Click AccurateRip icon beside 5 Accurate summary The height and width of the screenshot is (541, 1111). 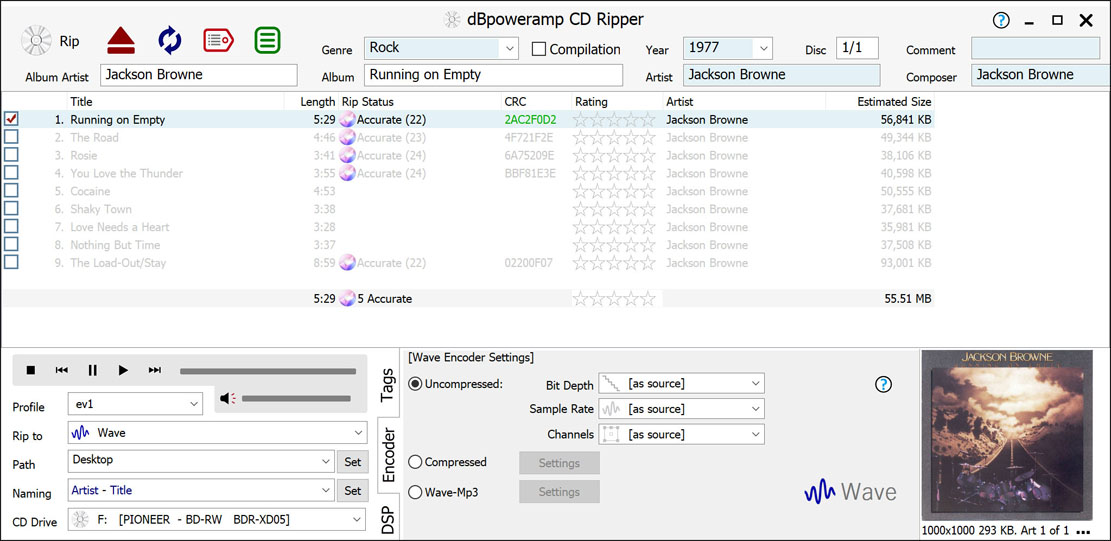coord(347,299)
